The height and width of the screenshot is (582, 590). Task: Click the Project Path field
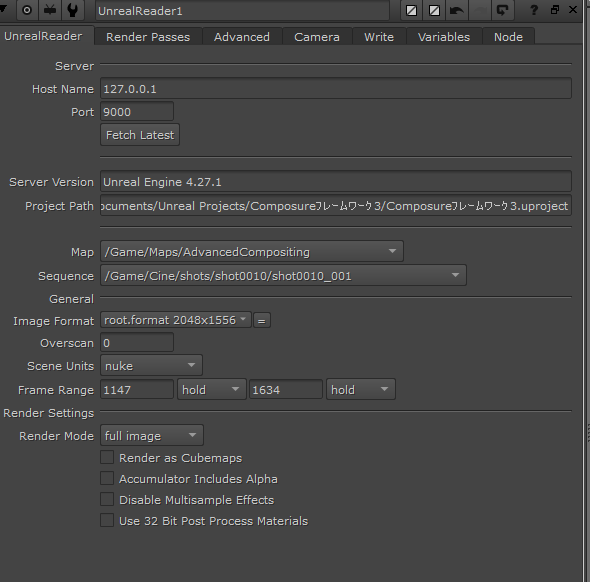pyautogui.click(x=336, y=206)
